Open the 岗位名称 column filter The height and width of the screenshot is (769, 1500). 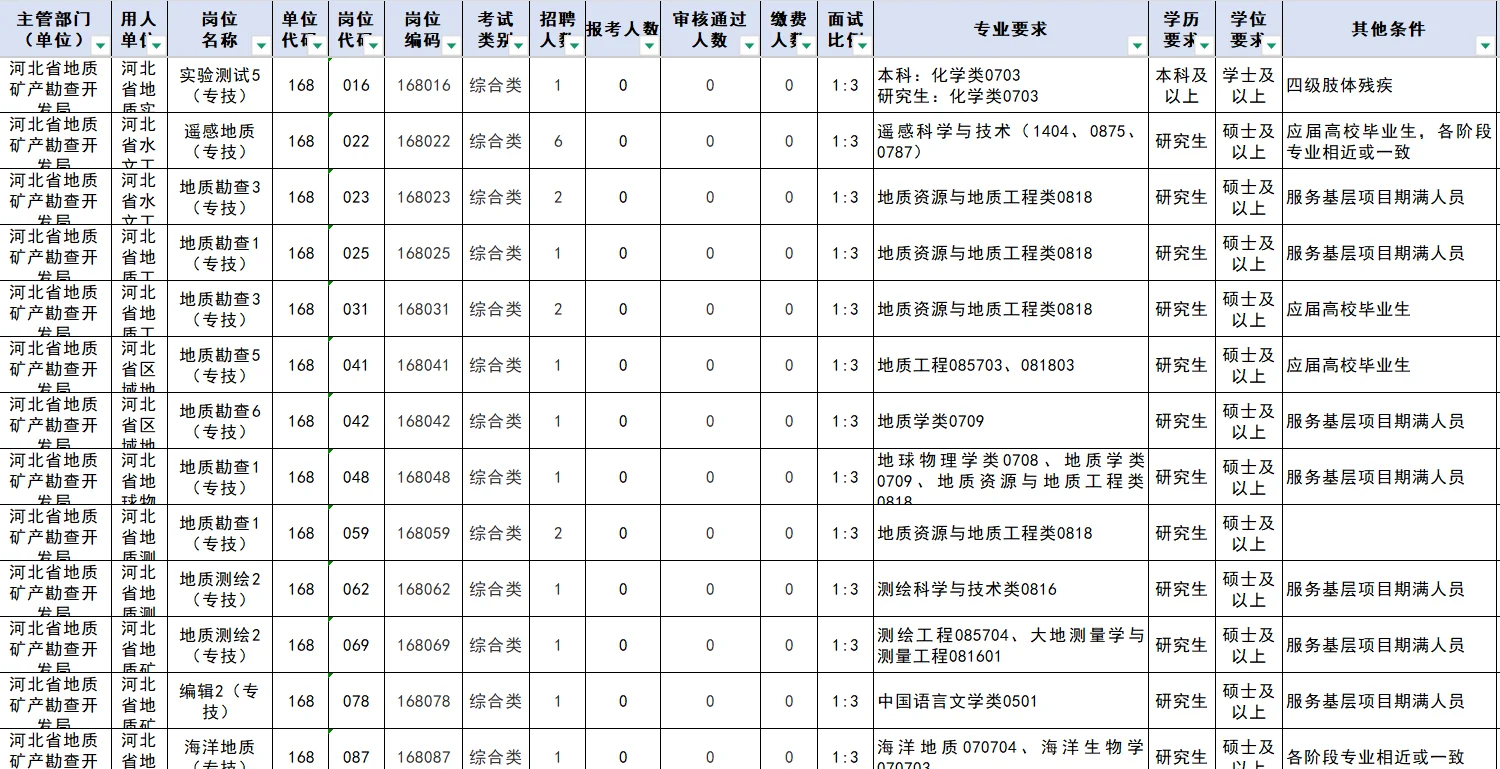pos(260,44)
